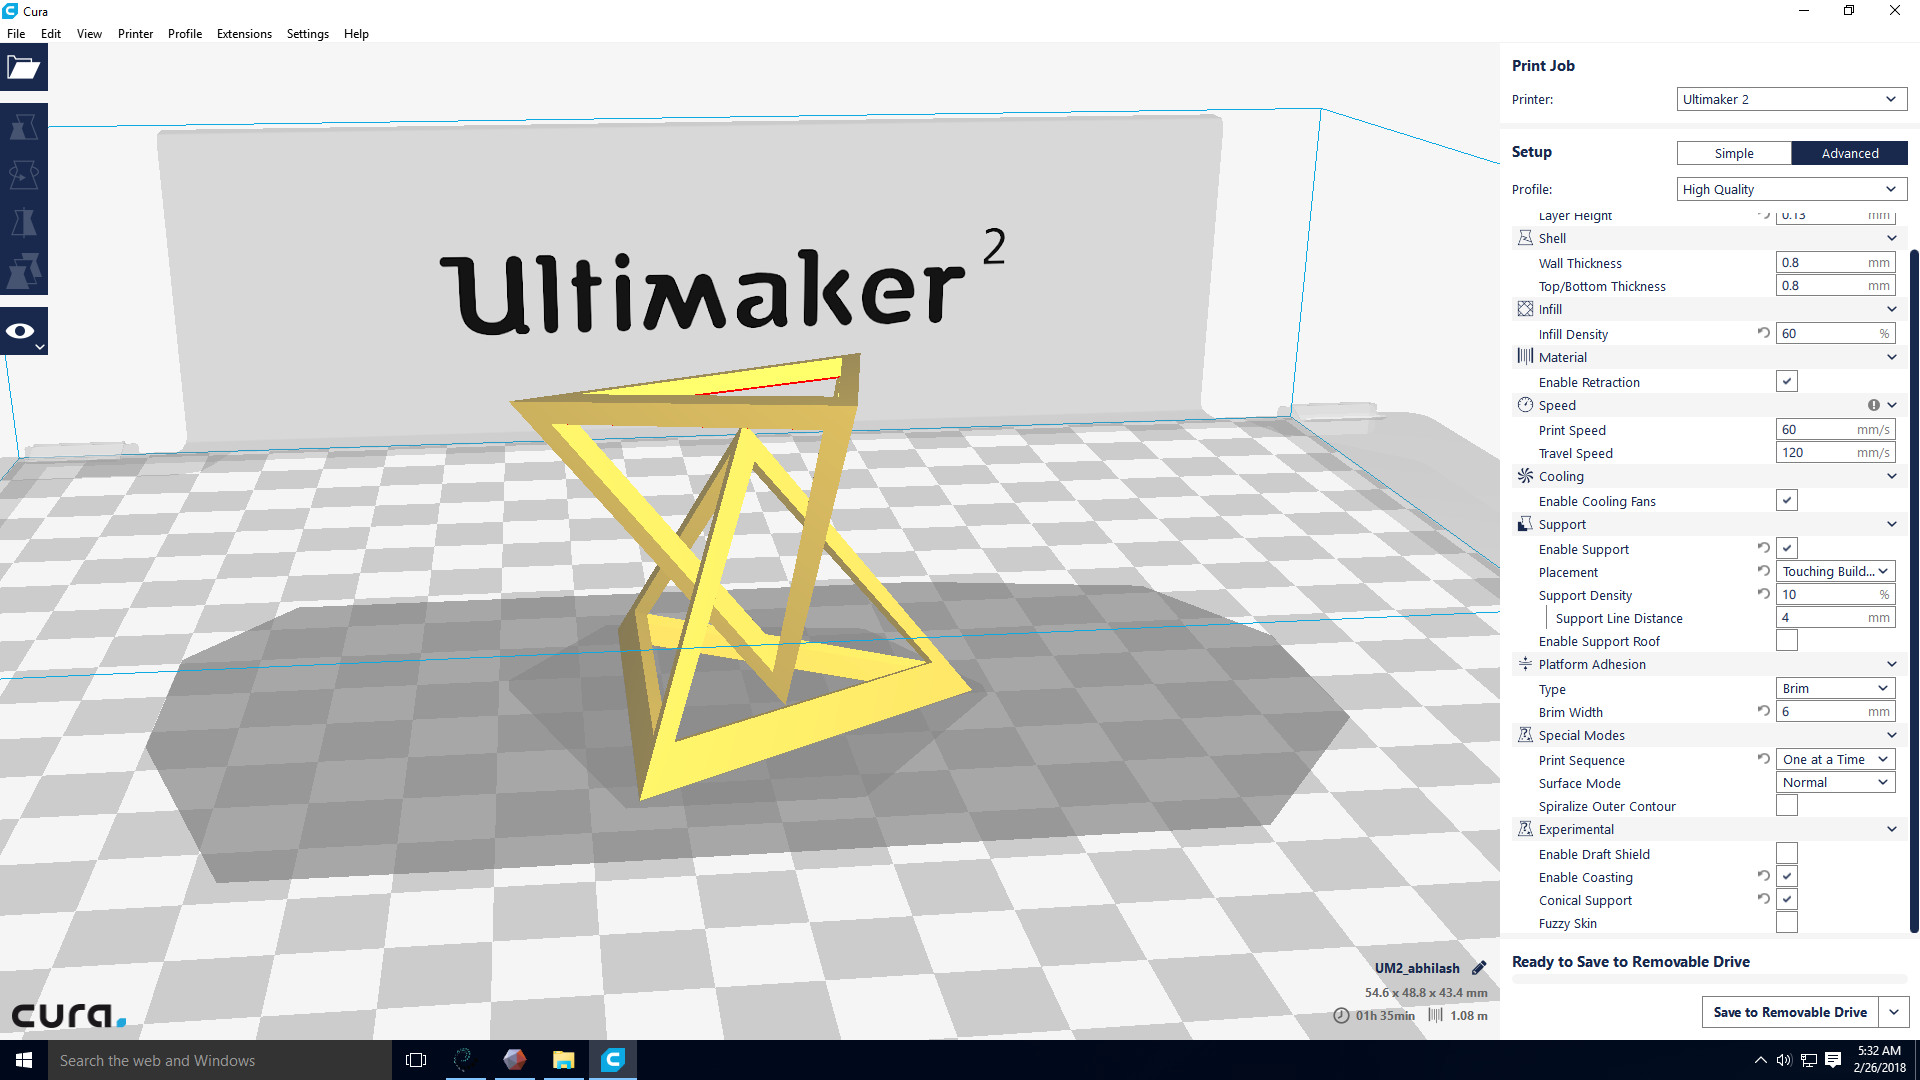Open the Printer dropdown showing Ultimaker 2
The image size is (1920, 1080).
[1791, 99]
